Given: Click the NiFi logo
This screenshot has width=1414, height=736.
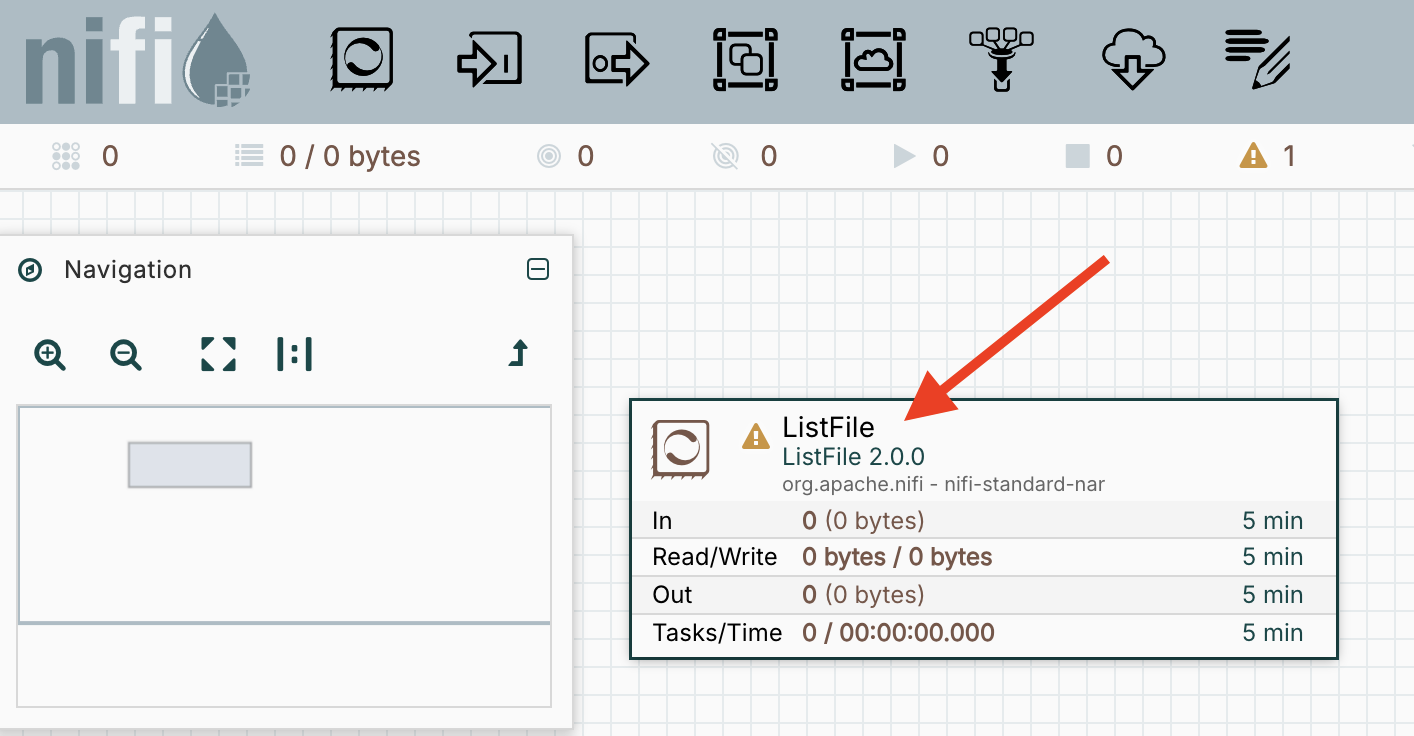Looking at the screenshot, I should [x=136, y=62].
